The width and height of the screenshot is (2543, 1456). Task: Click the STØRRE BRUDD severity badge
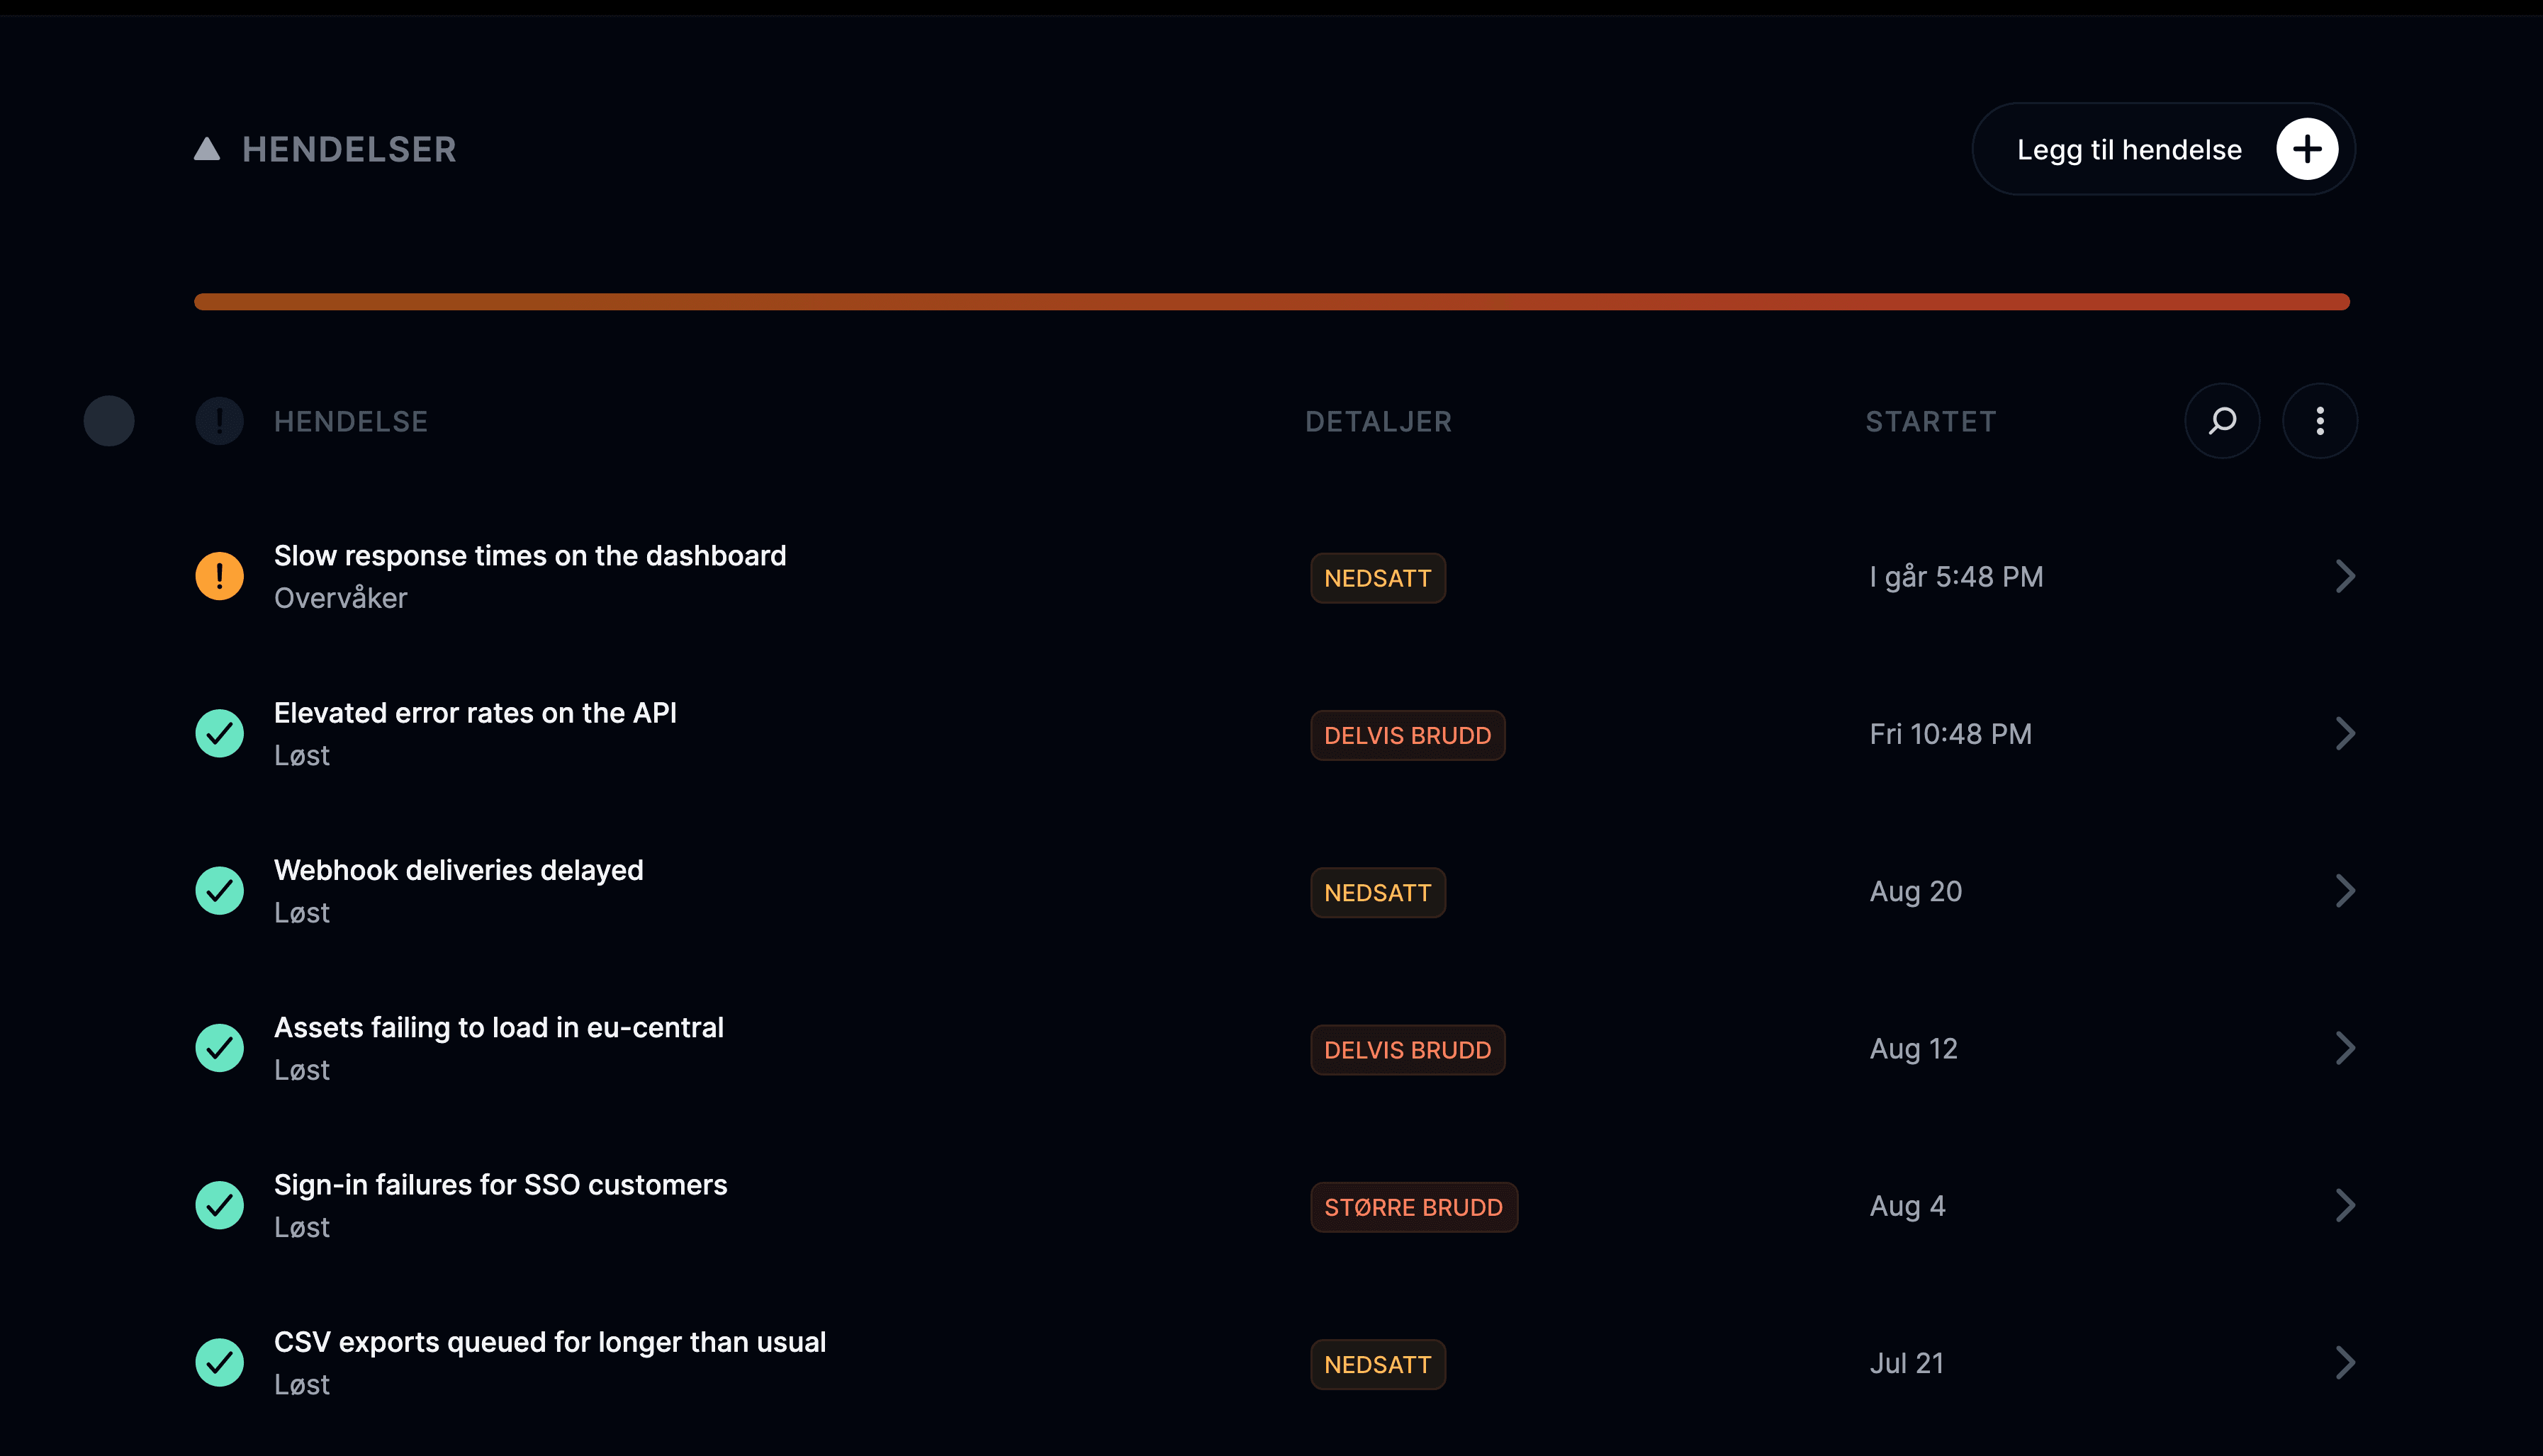1413,1207
